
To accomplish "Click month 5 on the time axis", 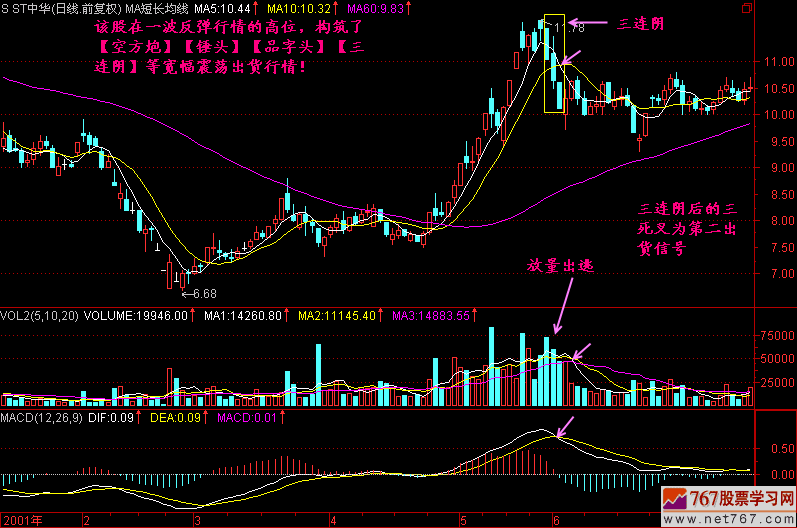I will 462,520.
